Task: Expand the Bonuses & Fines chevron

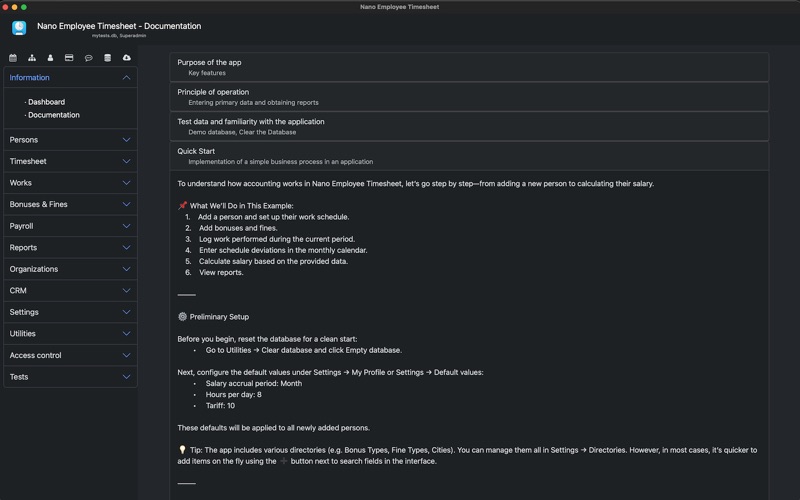Action: 127,204
